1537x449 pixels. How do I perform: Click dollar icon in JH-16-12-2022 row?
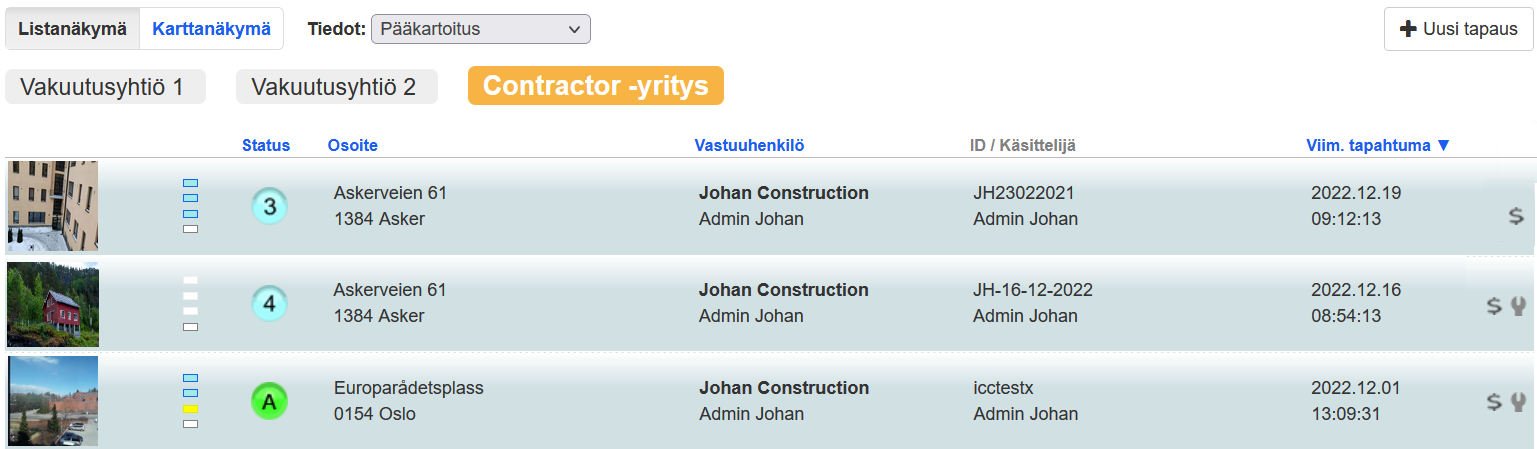pos(1494,306)
